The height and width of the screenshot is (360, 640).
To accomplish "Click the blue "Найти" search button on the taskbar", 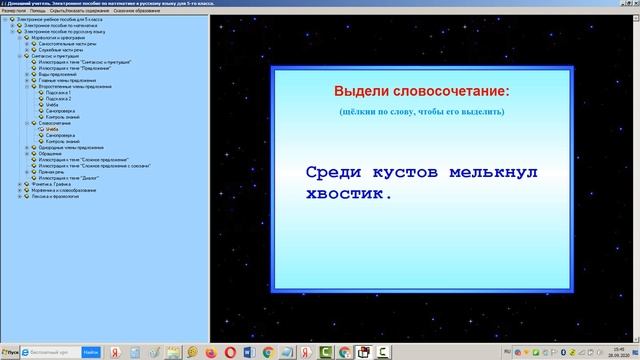I will pos(91,352).
